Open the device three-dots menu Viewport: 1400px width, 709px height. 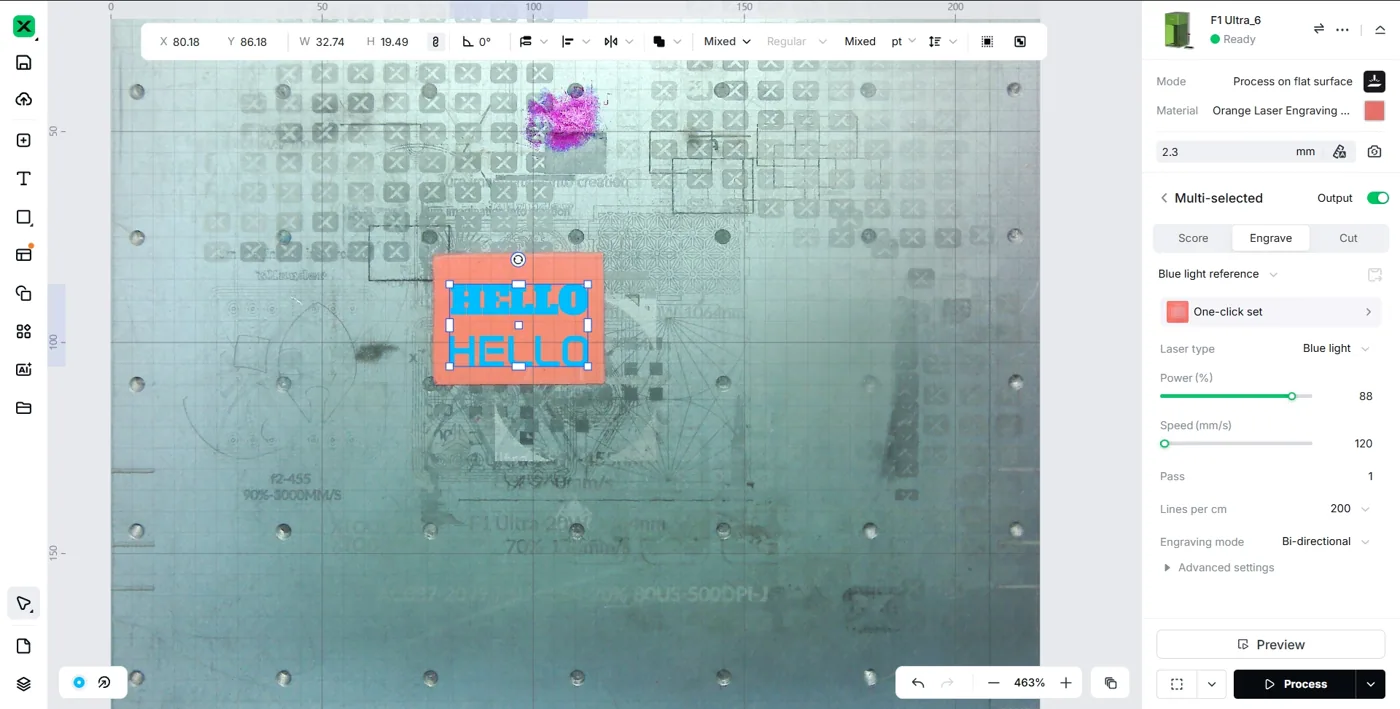pos(1343,29)
